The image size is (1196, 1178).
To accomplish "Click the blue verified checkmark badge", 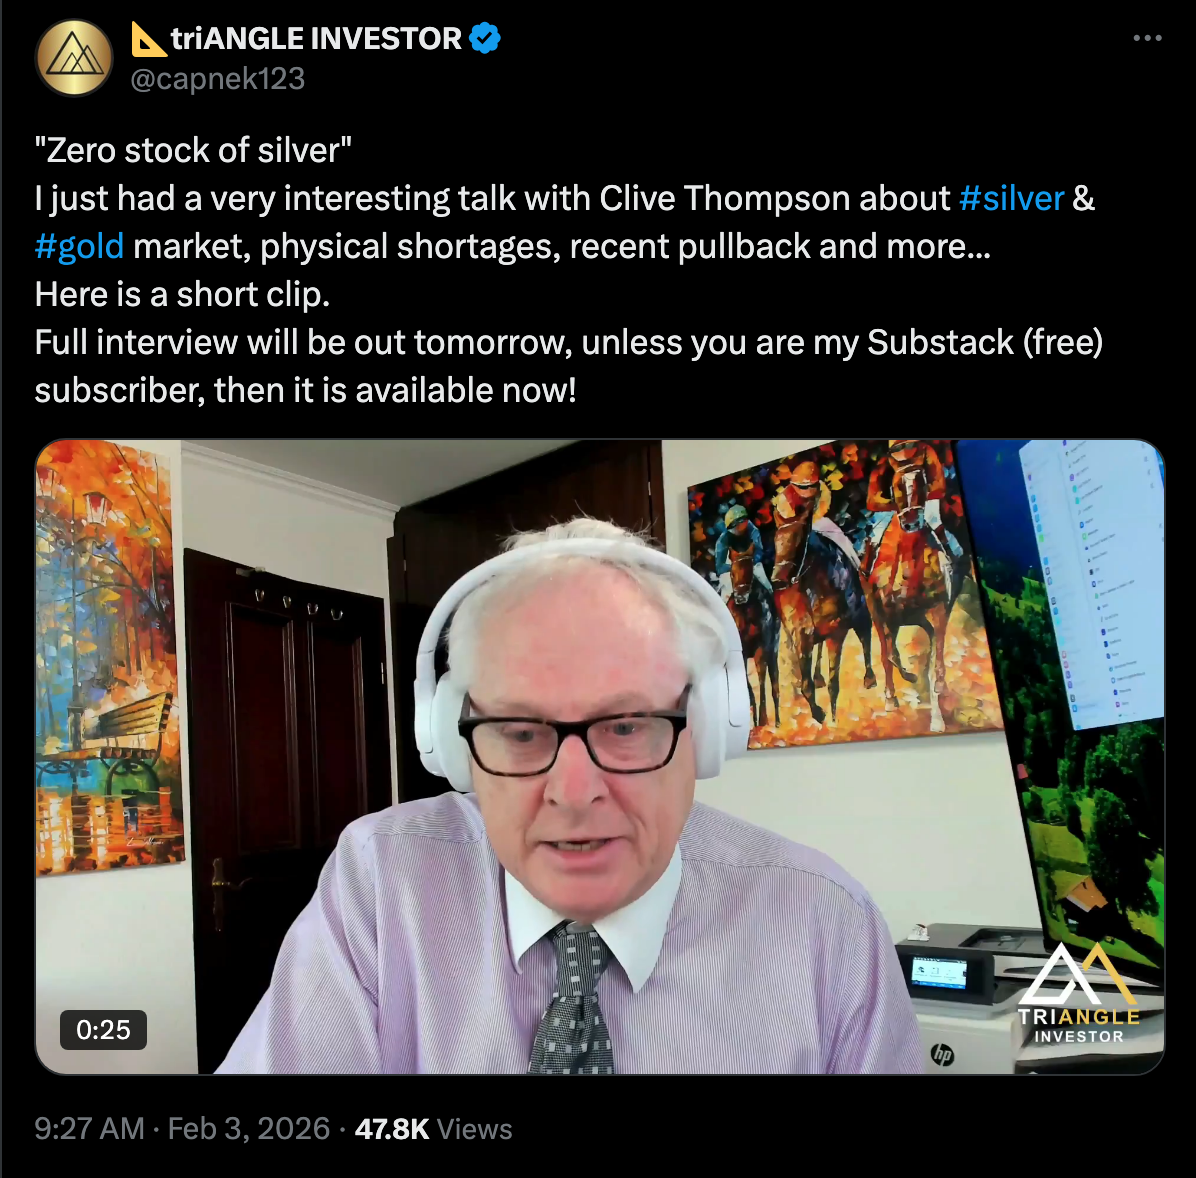I will pos(485,38).
